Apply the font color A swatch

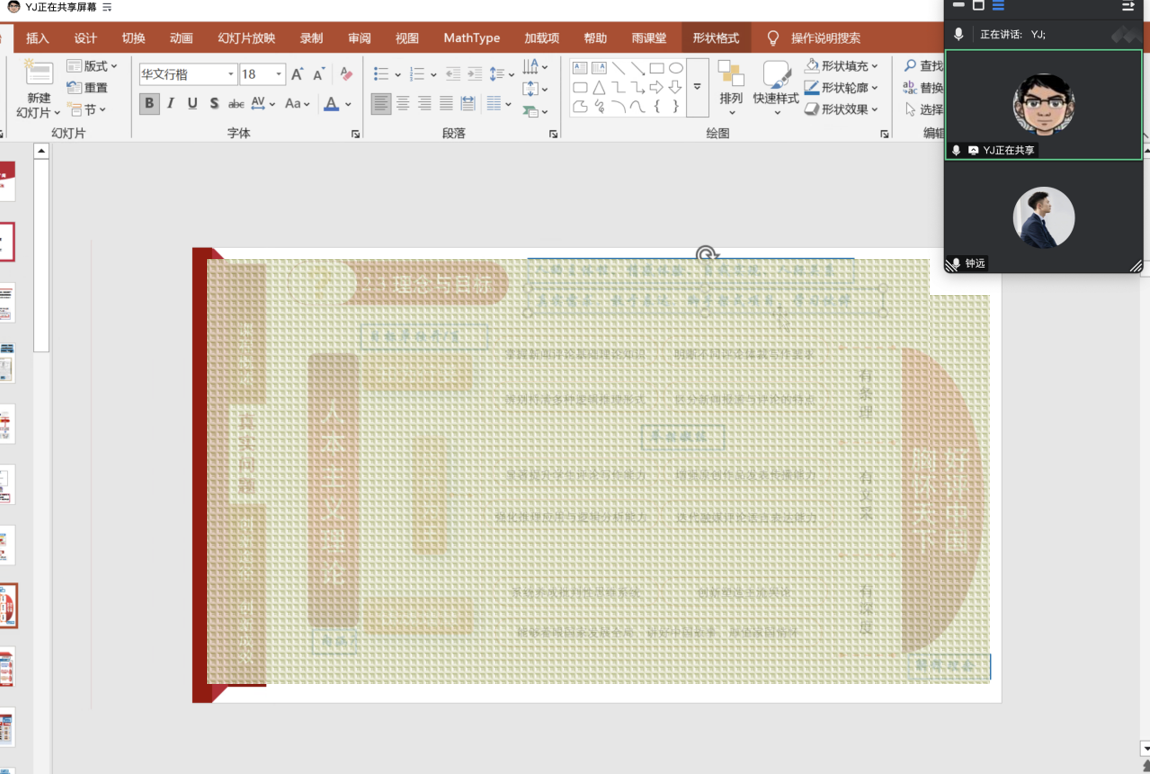[331, 104]
